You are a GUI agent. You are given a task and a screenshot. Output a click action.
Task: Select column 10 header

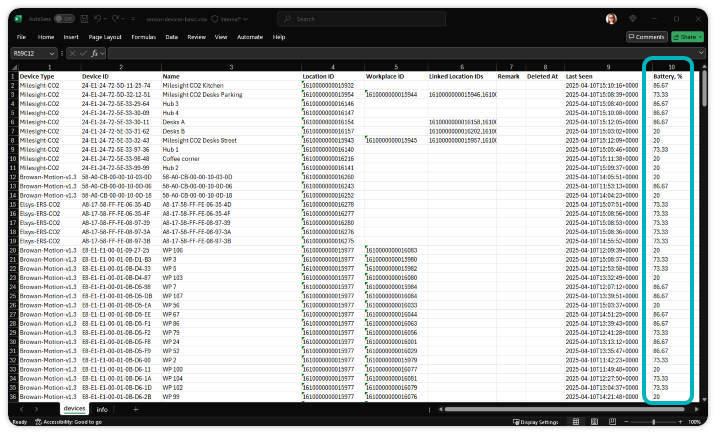[x=671, y=67]
